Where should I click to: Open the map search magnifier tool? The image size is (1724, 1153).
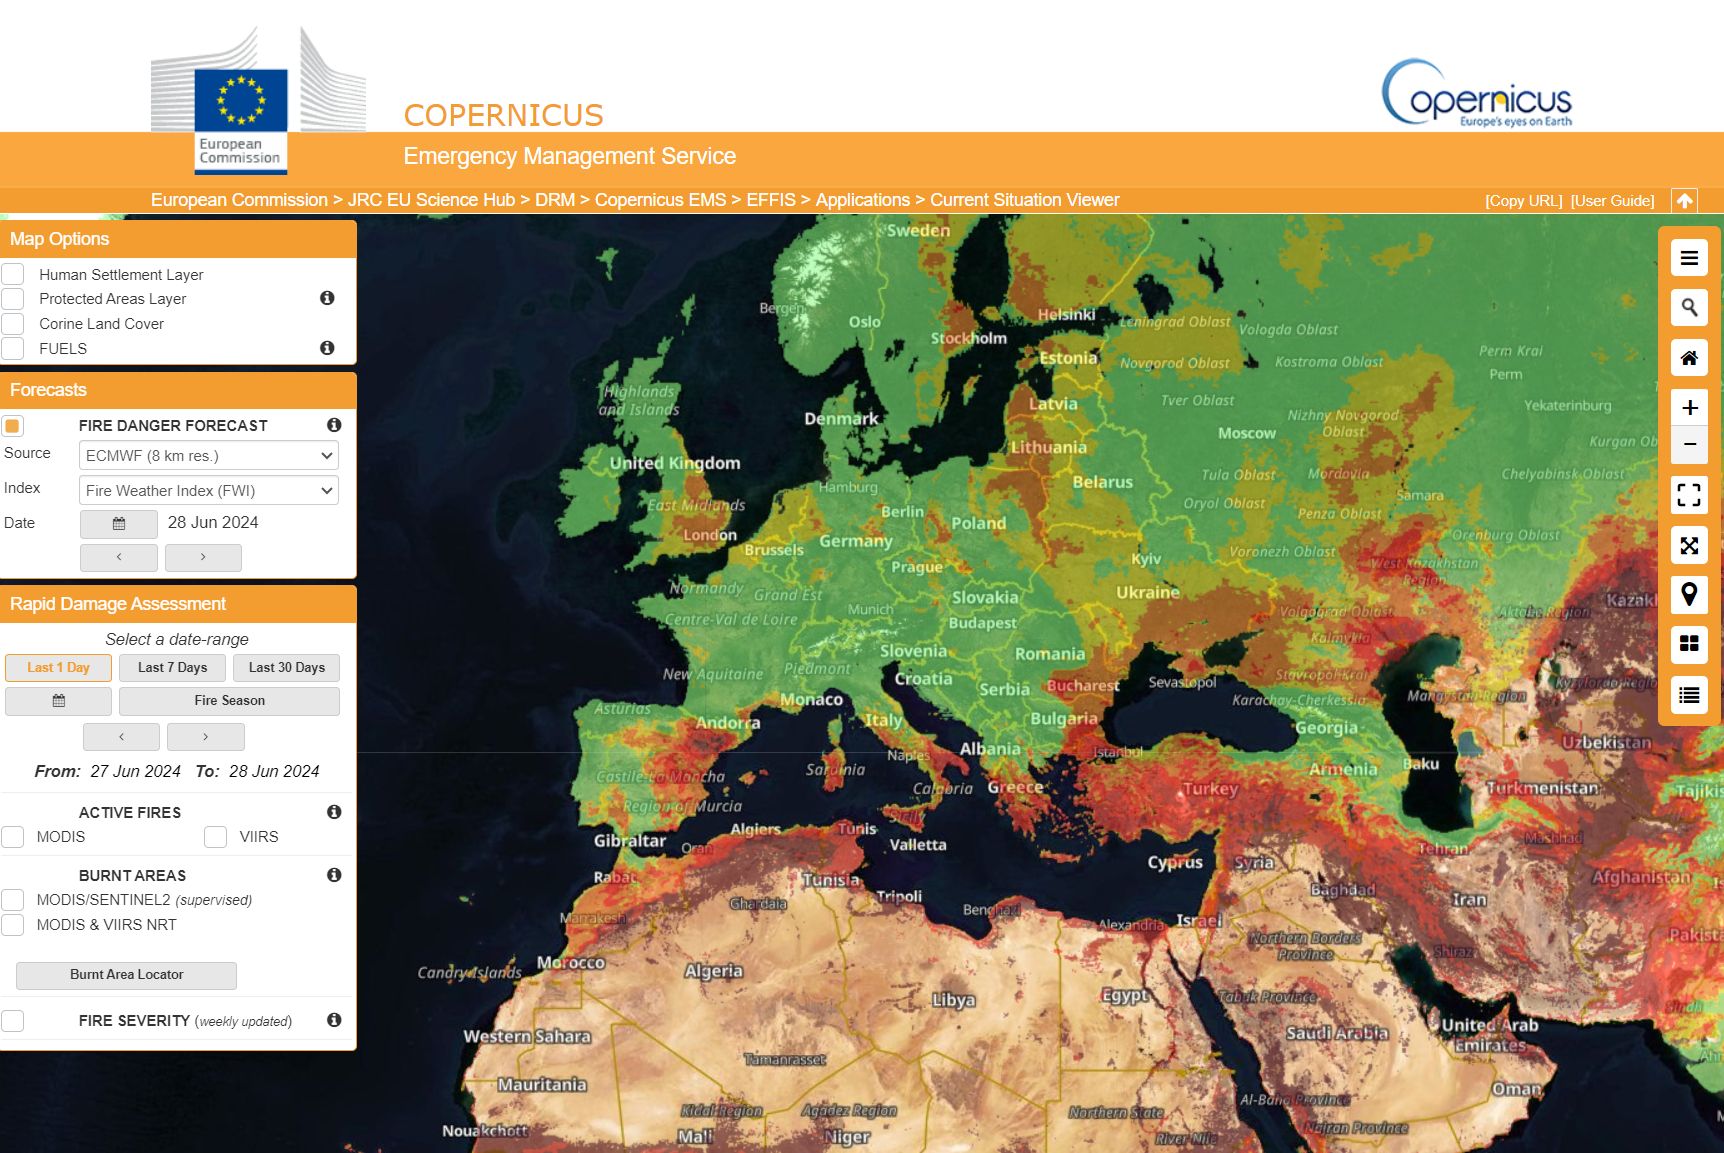tap(1689, 308)
